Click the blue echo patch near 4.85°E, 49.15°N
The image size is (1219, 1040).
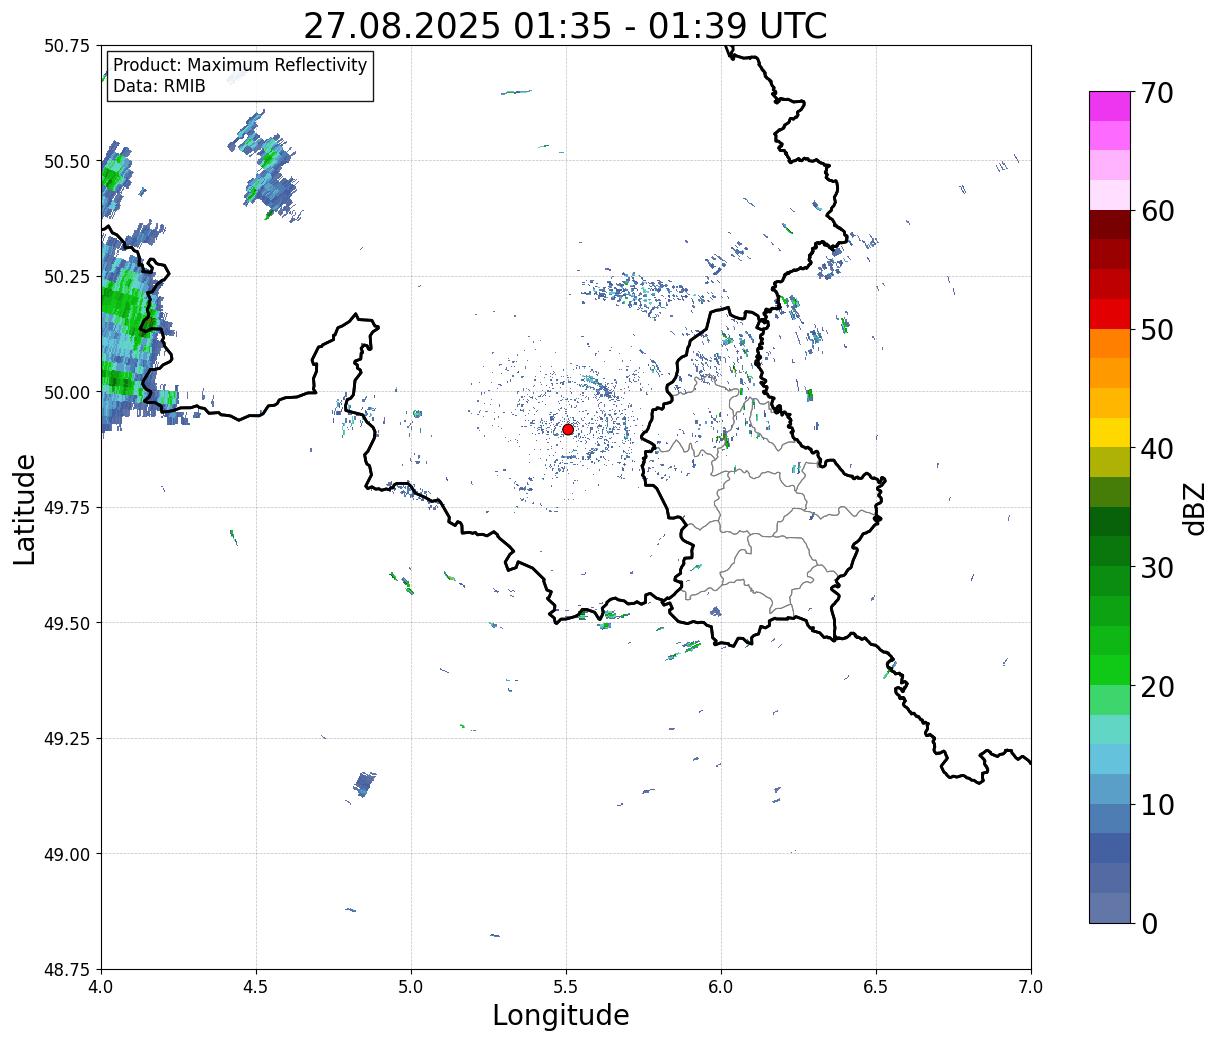[x=364, y=784]
